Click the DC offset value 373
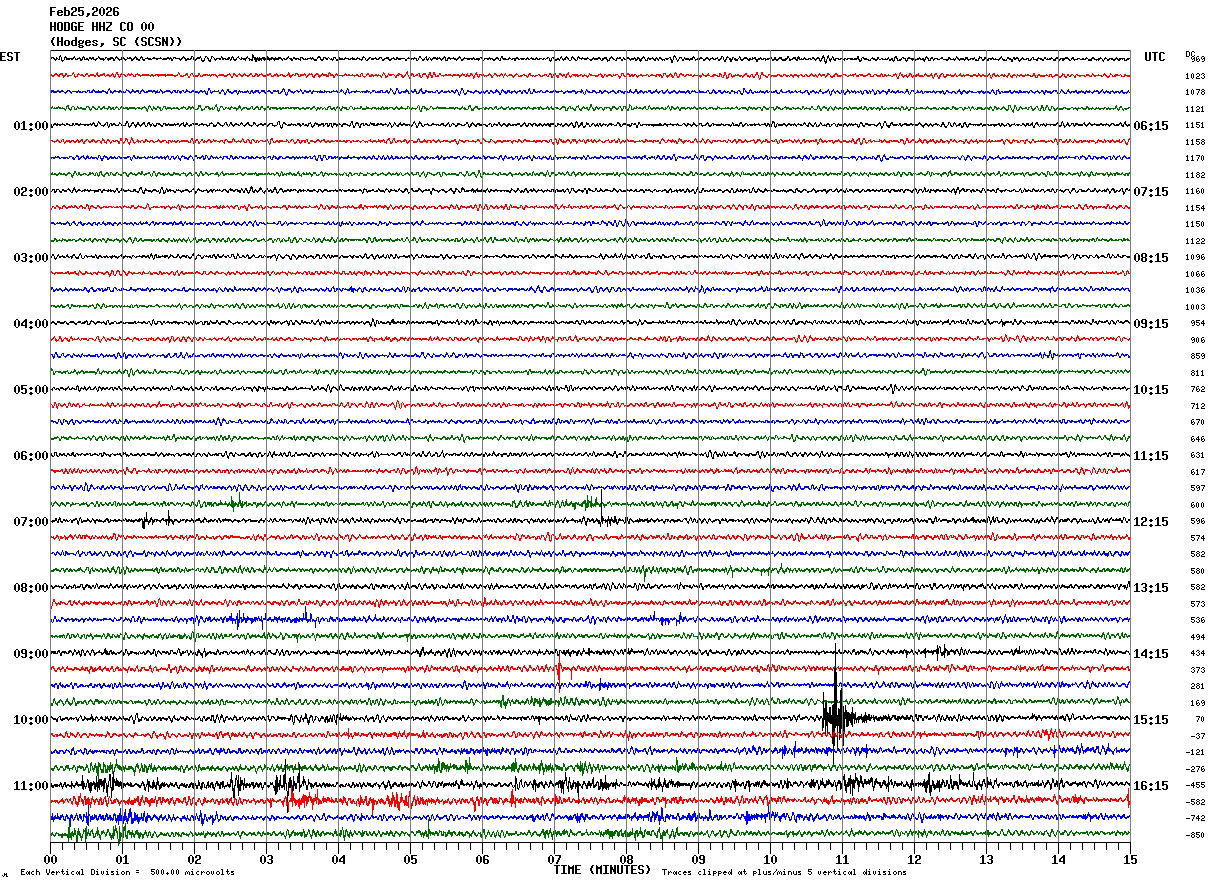The image size is (1210, 886). coord(1198,670)
